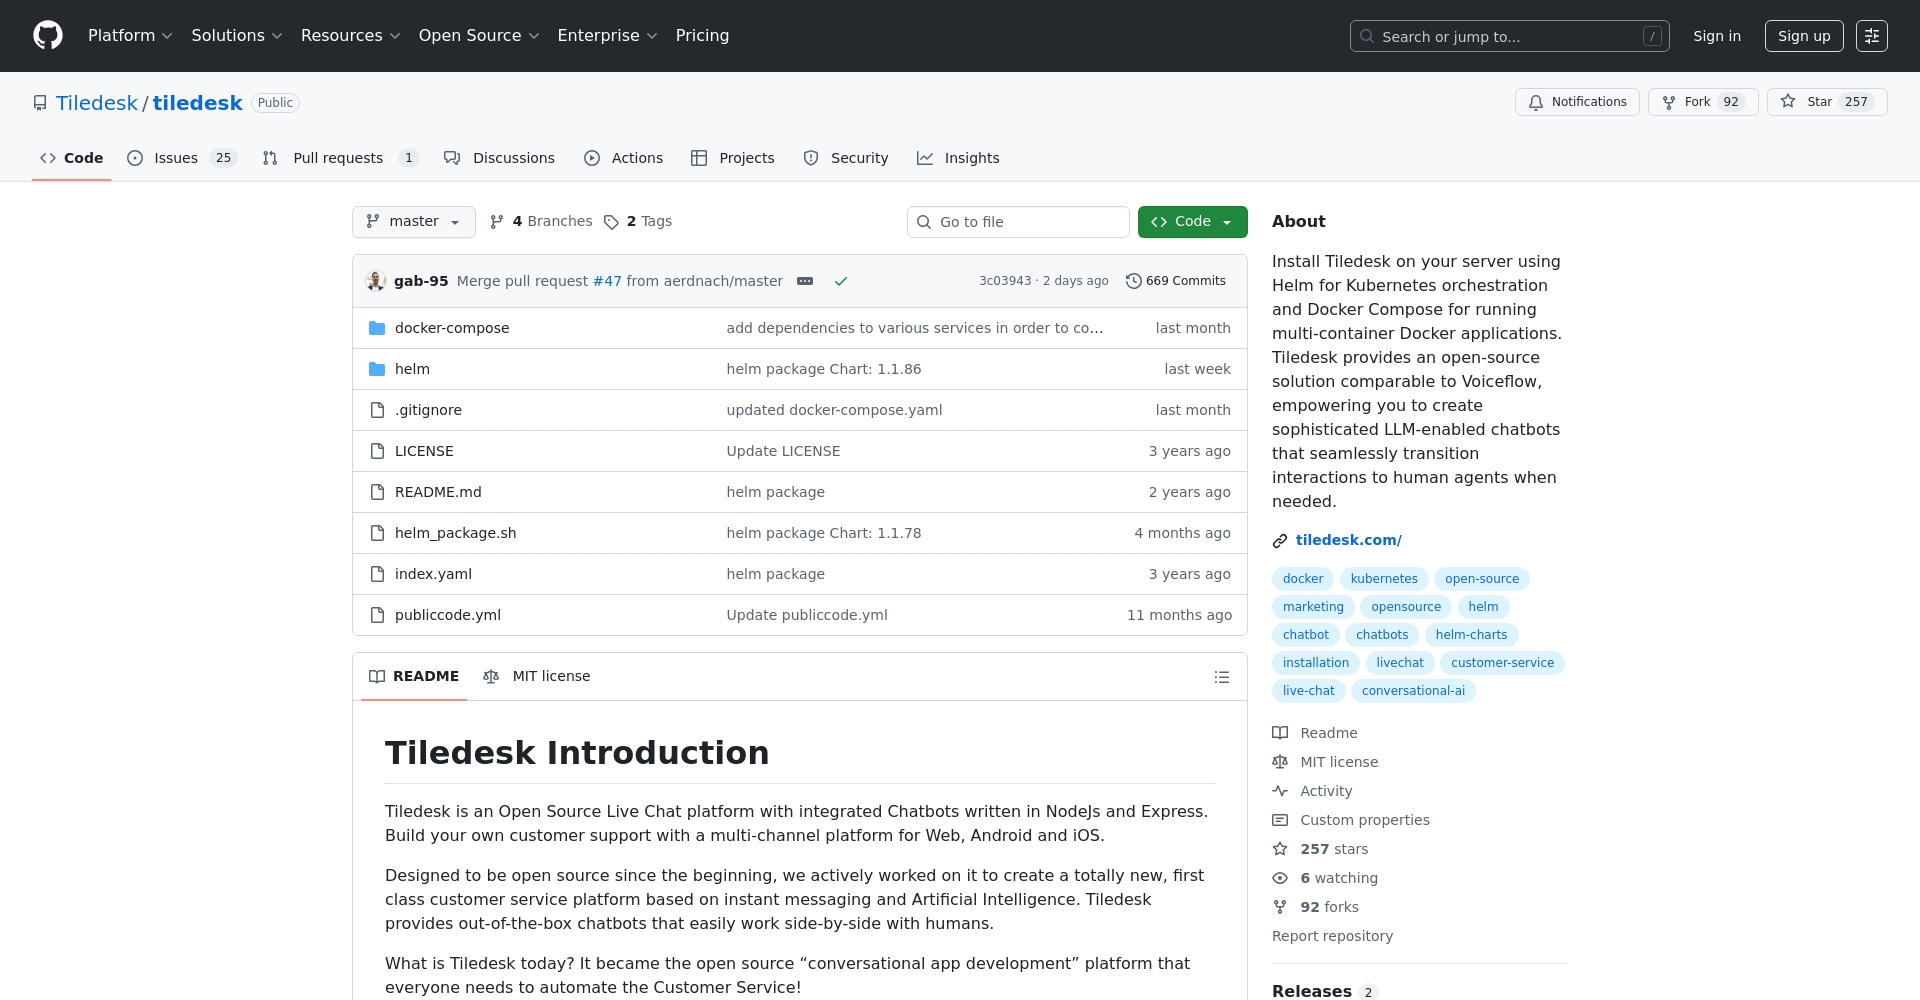This screenshot has height=1000, width=1920.
Task: Open GitHub home via the GitHub logo
Action: [x=47, y=35]
